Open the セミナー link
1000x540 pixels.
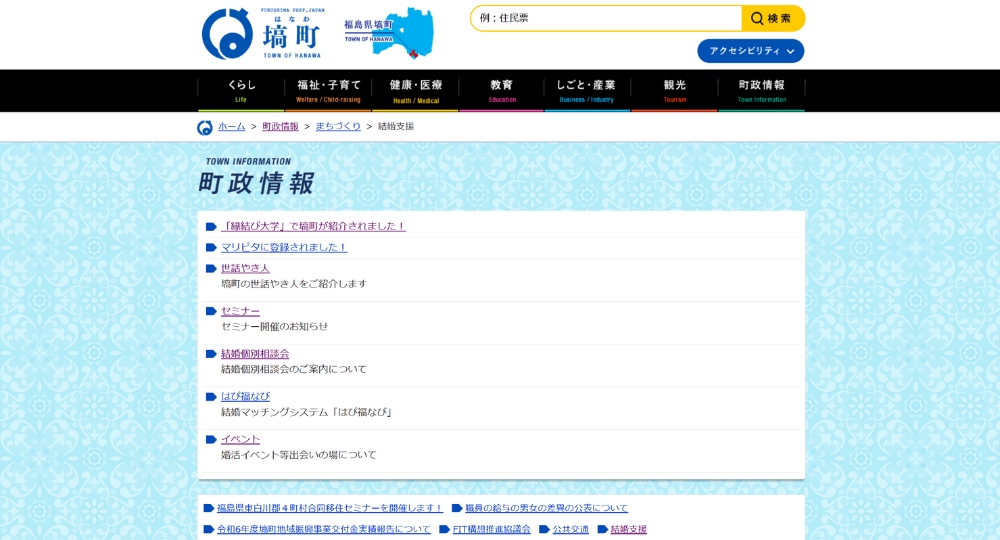click(x=240, y=311)
